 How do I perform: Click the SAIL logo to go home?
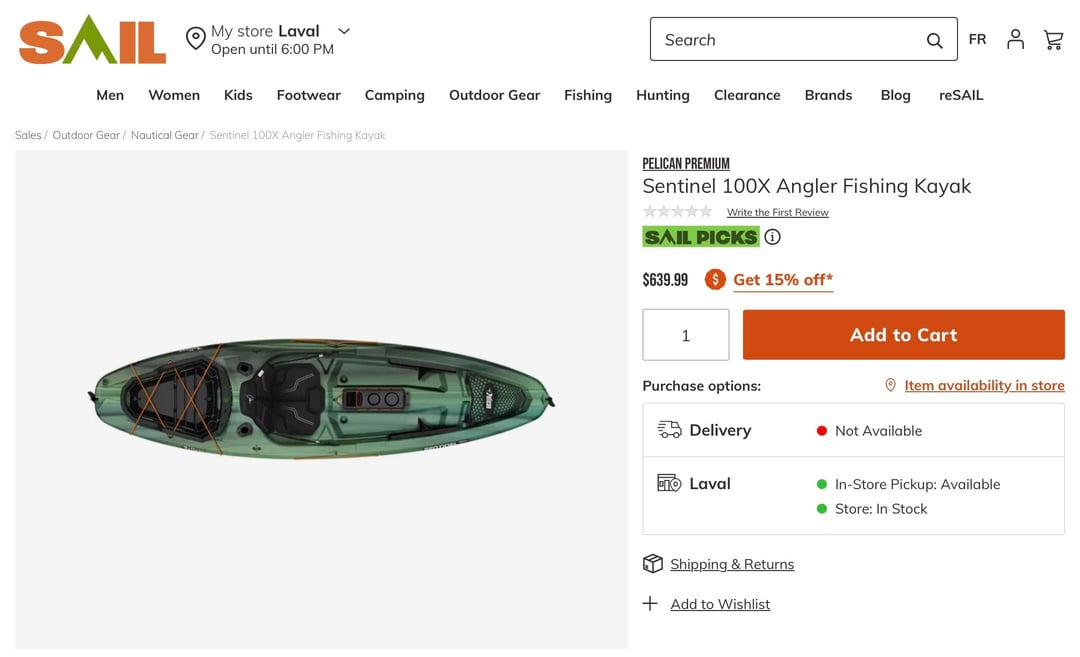point(92,40)
